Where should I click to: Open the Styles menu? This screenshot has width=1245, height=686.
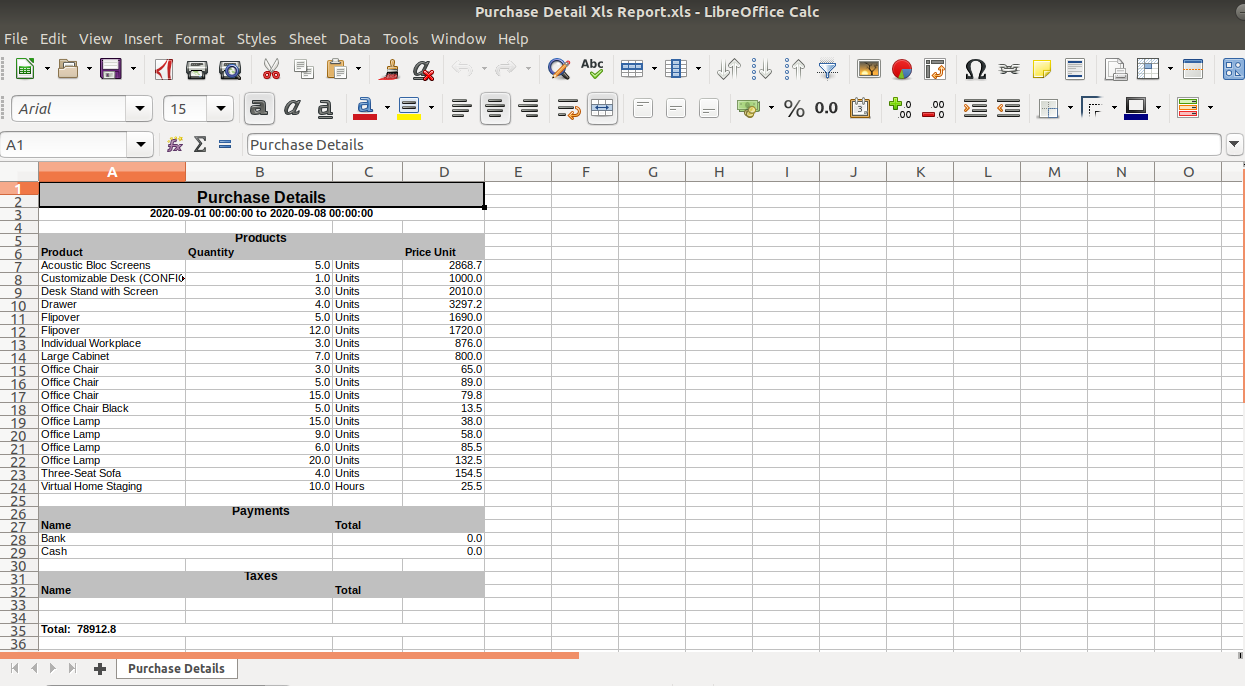click(x=257, y=39)
